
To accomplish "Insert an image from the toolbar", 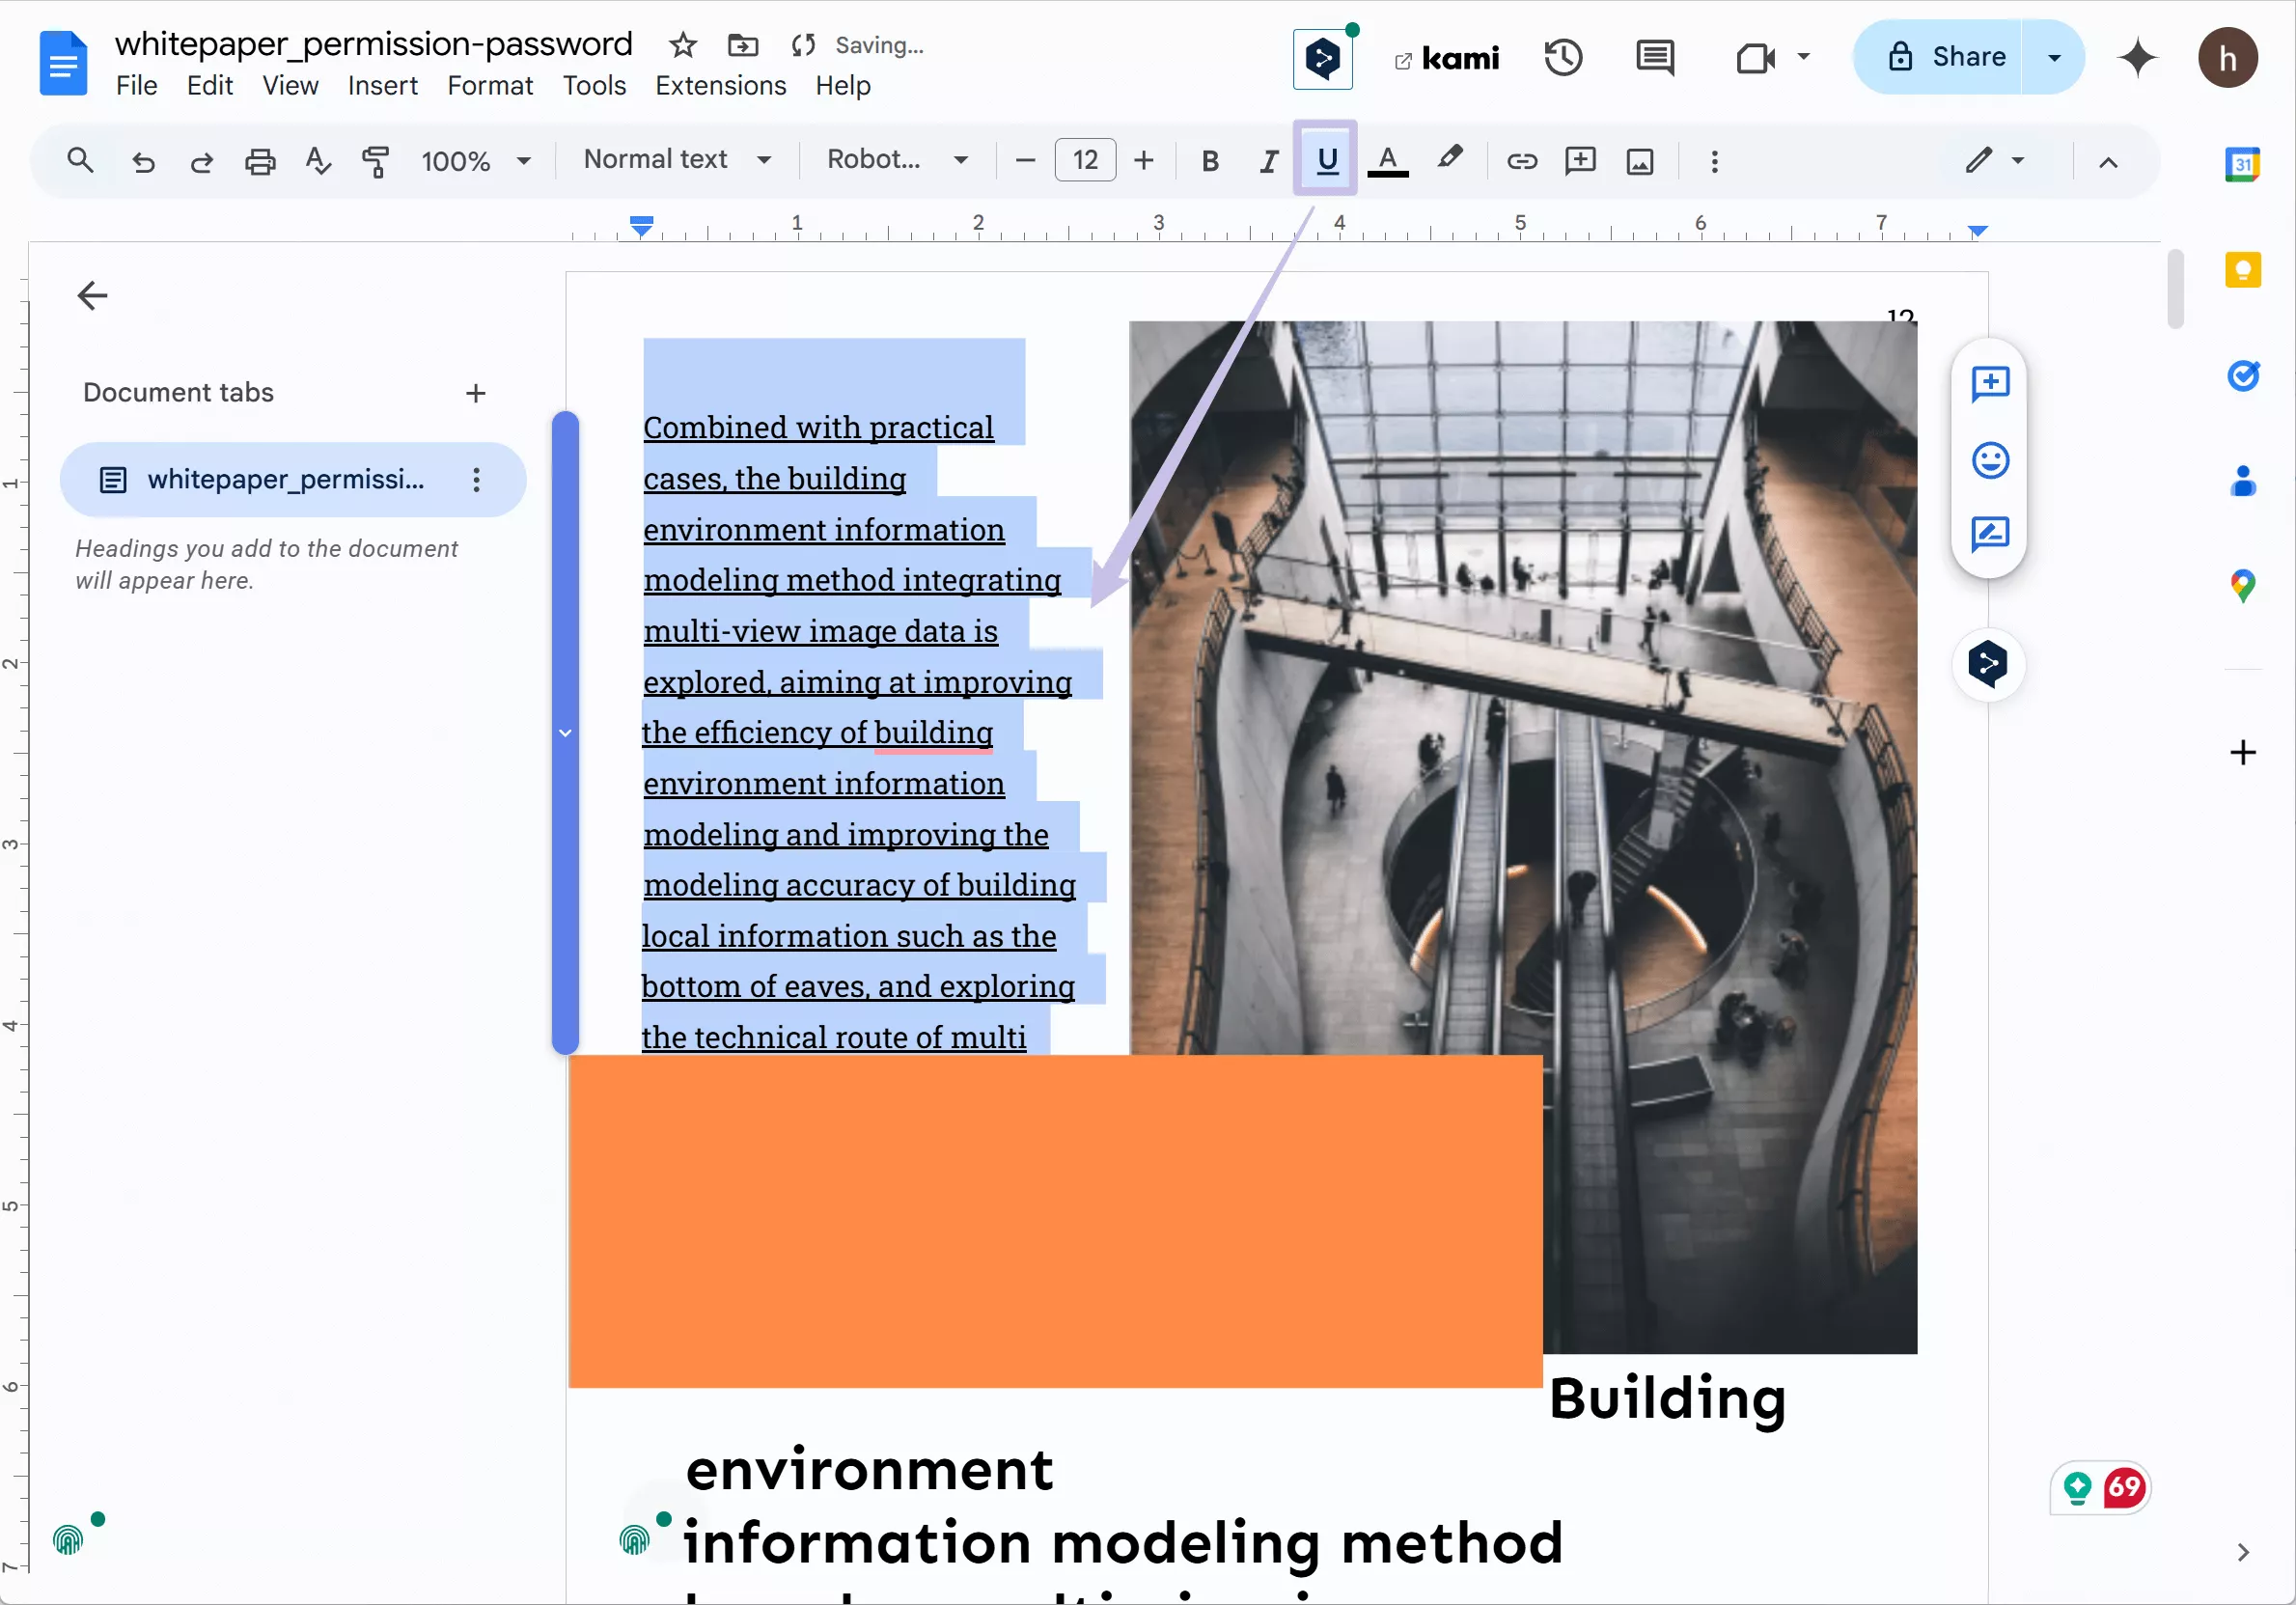I will [x=1640, y=161].
